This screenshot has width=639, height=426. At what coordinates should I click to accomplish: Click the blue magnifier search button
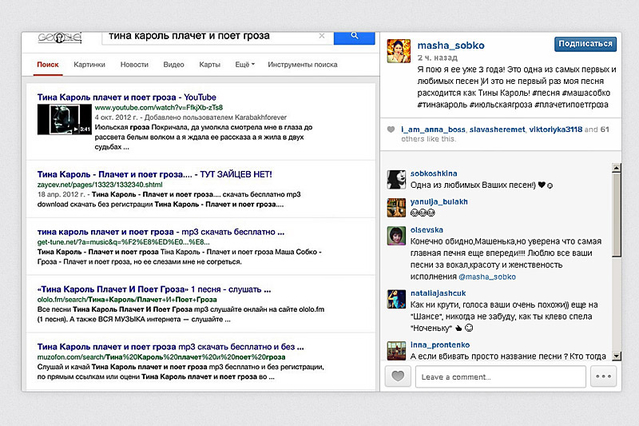(x=354, y=38)
